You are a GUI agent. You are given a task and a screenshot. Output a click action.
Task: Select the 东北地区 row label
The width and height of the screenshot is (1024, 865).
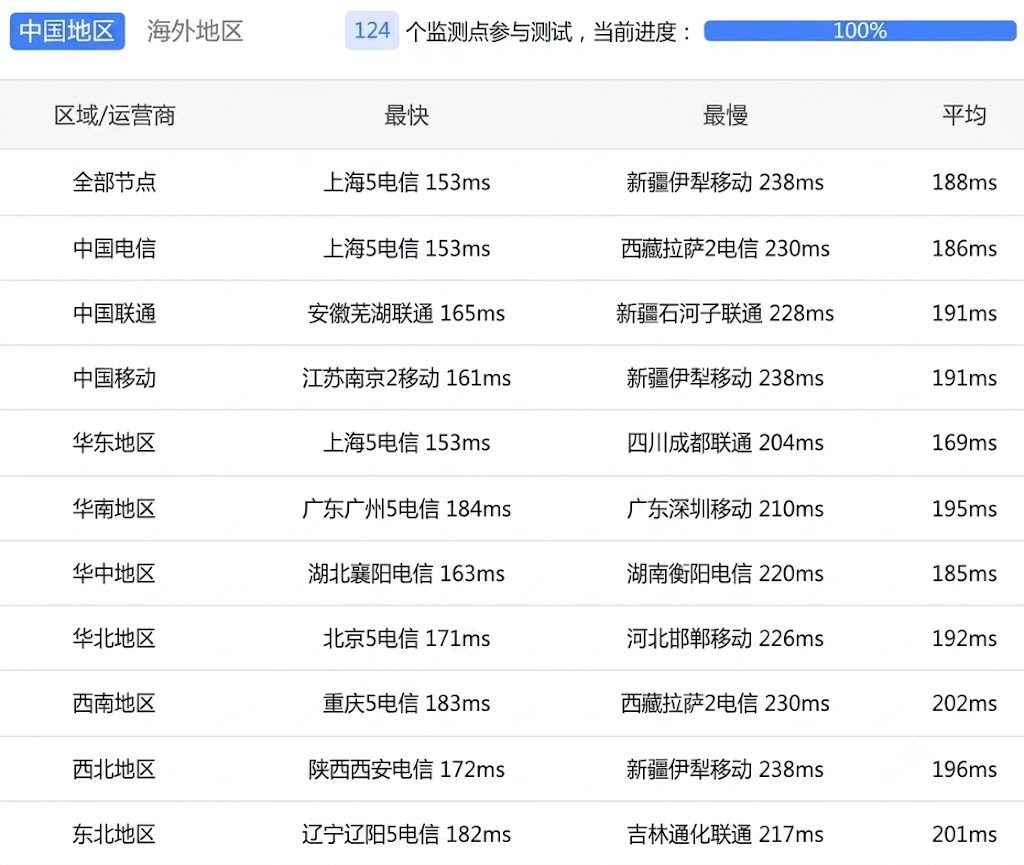pyautogui.click(x=114, y=834)
